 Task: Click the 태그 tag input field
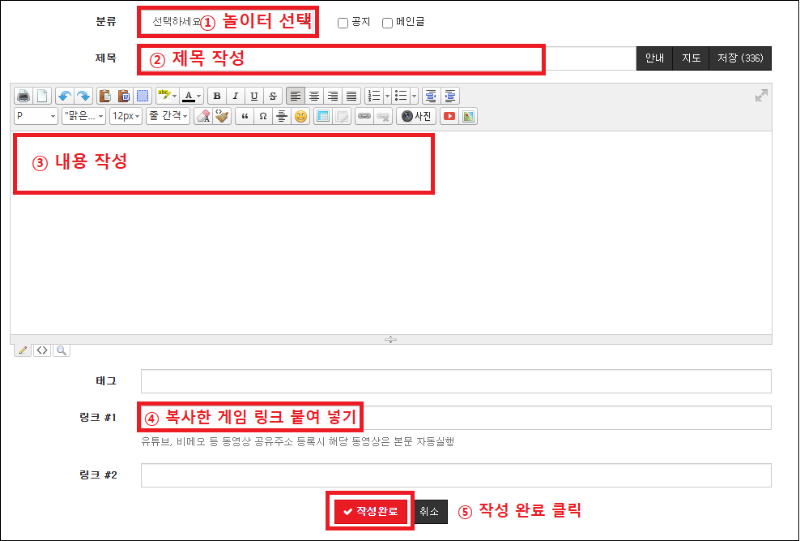[x=456, y=381]
